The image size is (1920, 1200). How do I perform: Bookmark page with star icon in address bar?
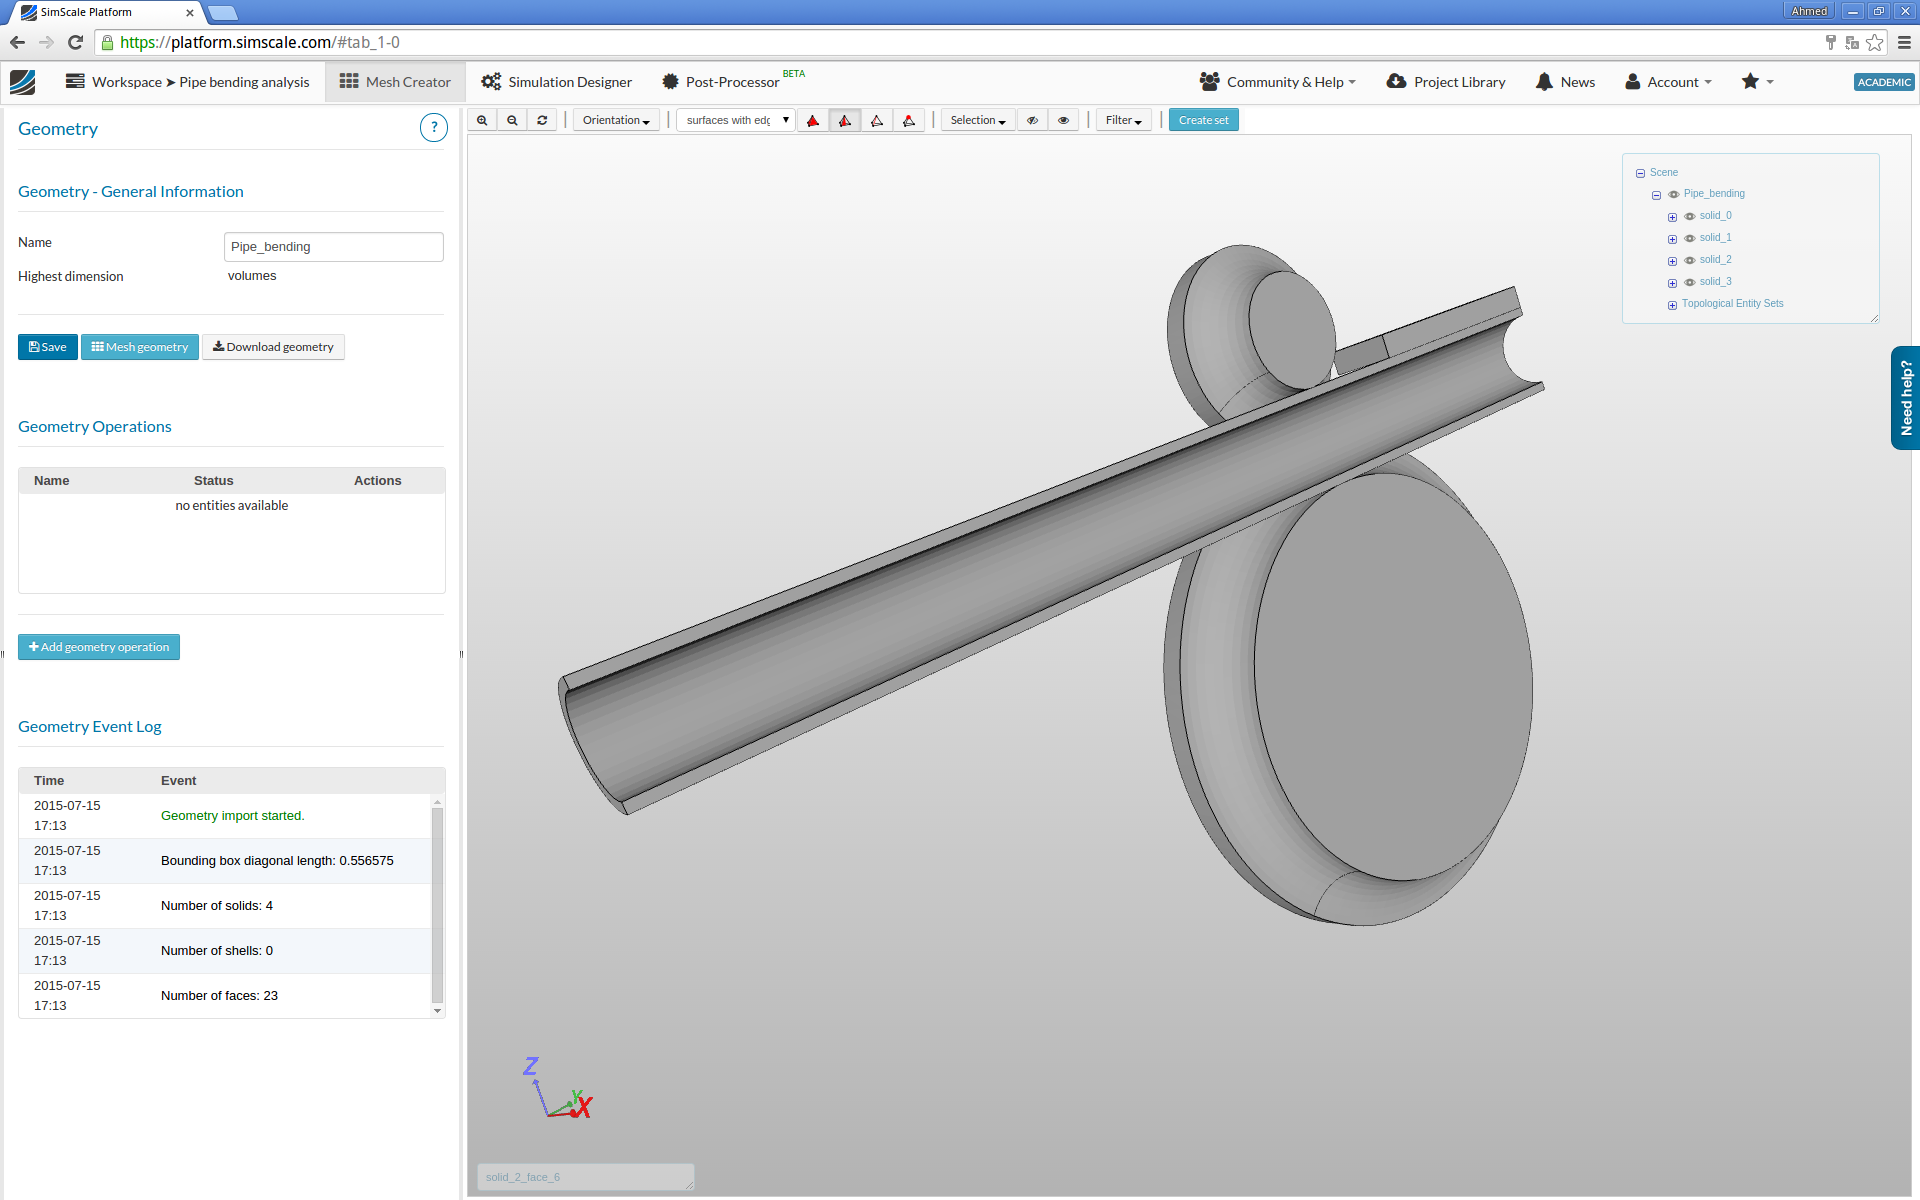(1875, 42)
